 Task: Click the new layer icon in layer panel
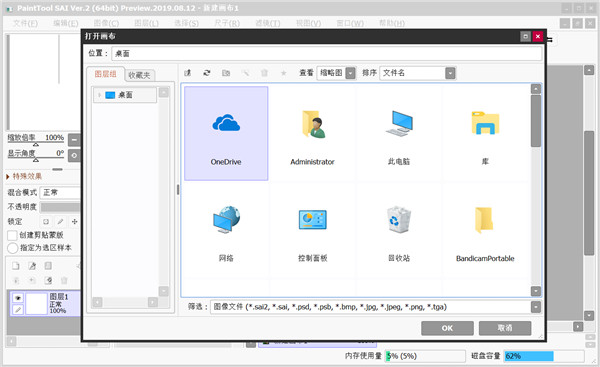16,266
